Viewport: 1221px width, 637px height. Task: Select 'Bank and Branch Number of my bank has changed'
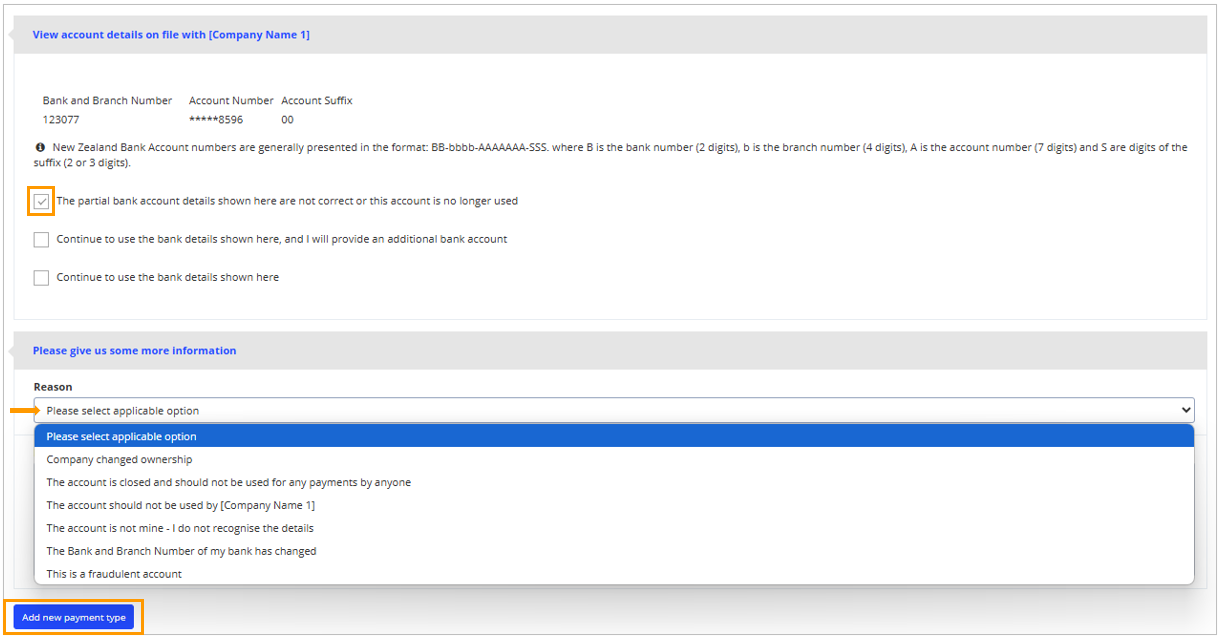pos(181,552)
